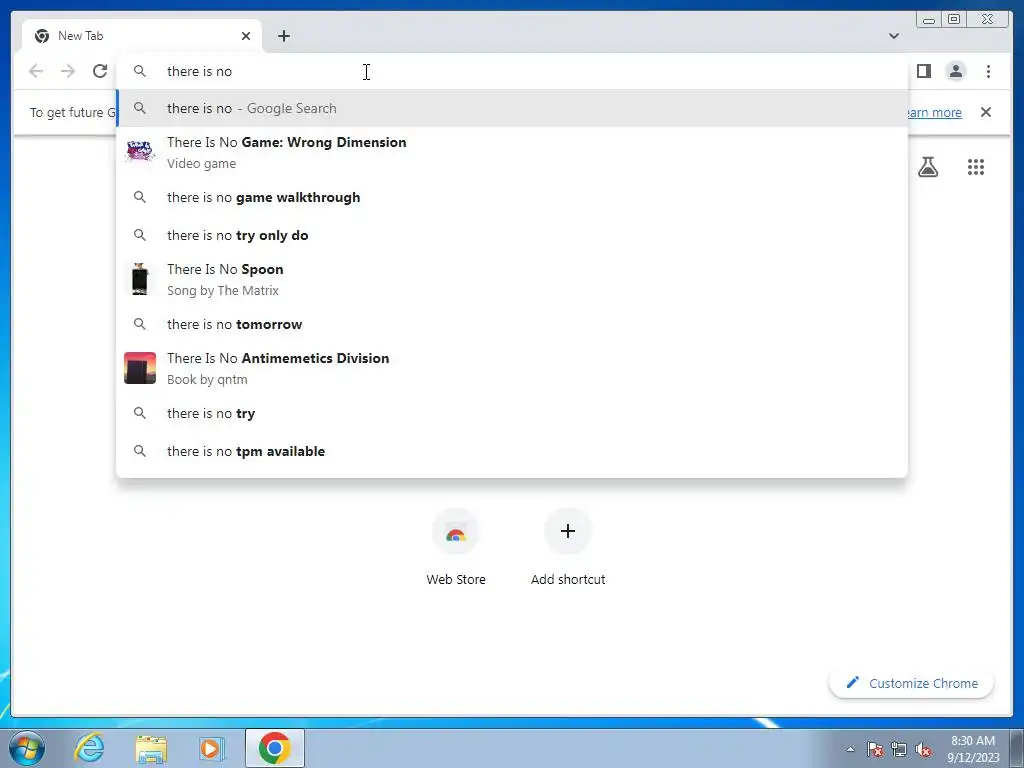Screen dimensions: 1024x768
Task: Select 'there is no game walkthrough' suggestion
Action: coord(512,197)
